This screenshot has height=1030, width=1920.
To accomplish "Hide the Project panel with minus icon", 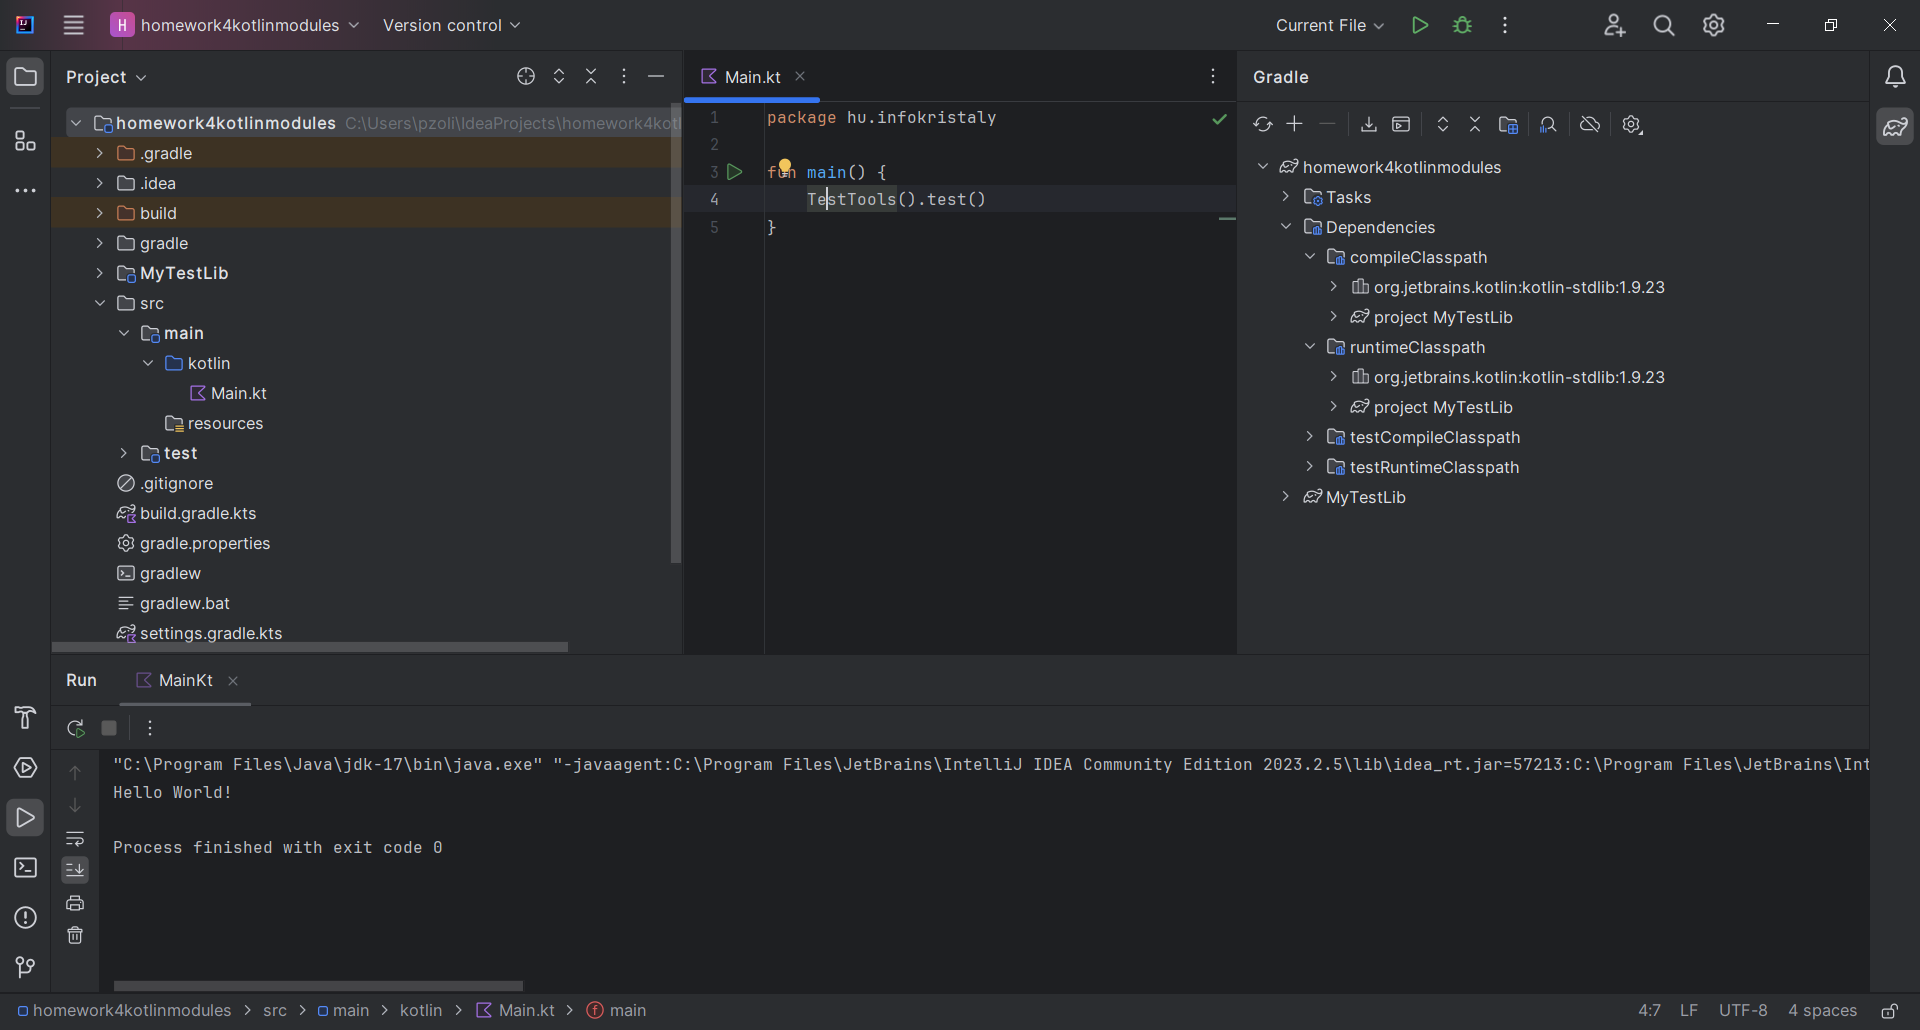I will click(x=656, y=77).
